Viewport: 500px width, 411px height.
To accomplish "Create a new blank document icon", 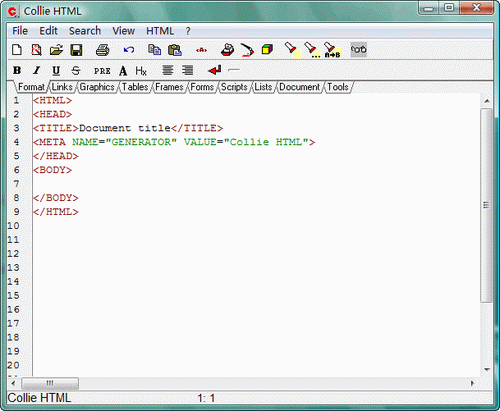I will 17,50.
